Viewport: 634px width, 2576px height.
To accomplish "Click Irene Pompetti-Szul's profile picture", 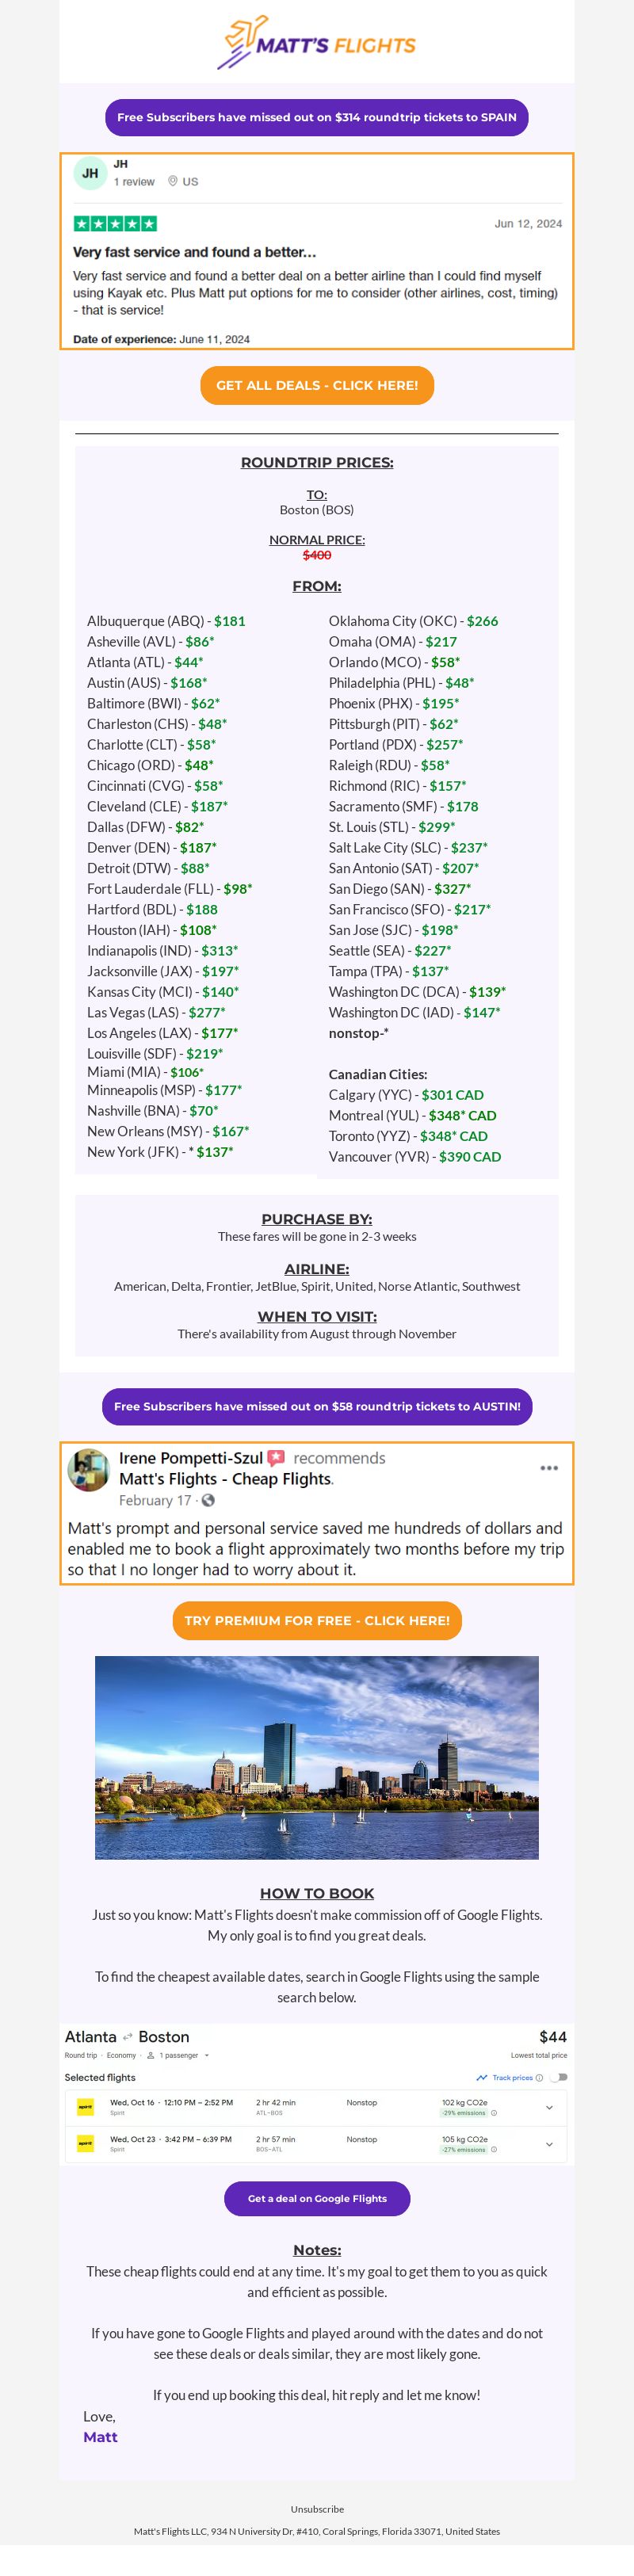I will coord(88,1469).
